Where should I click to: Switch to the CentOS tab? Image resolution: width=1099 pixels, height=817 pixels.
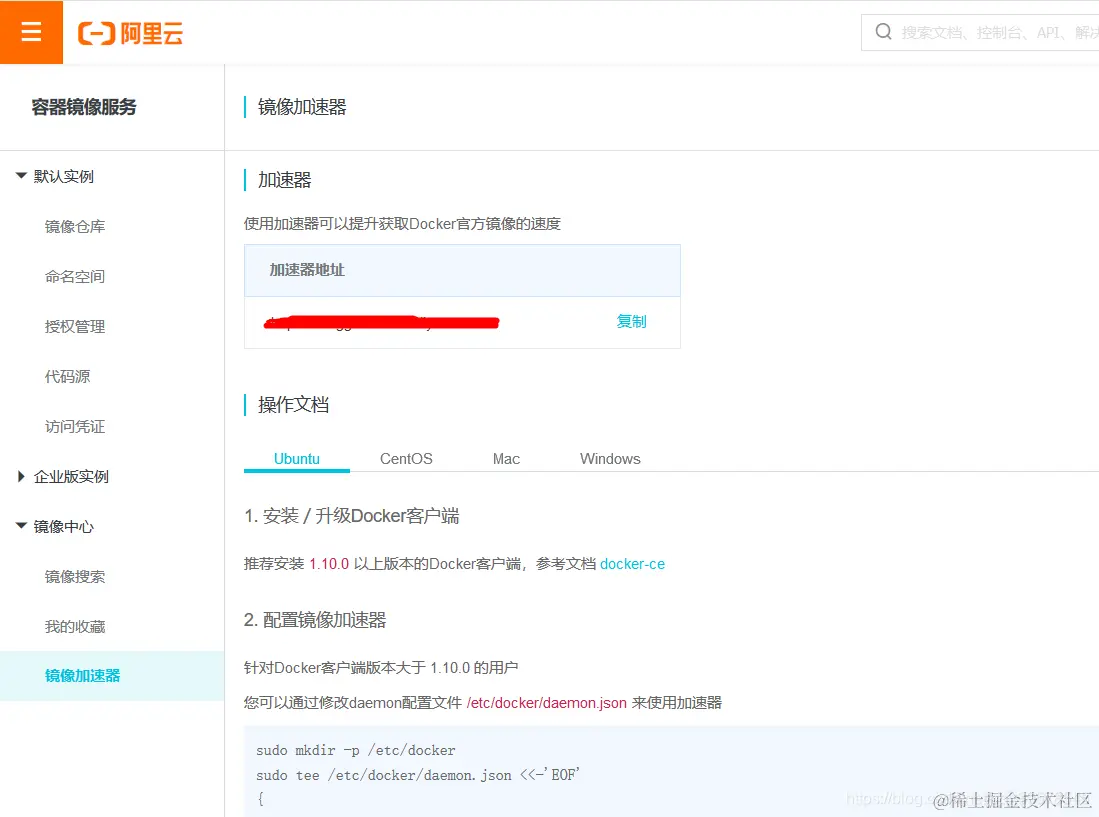pyautogui.click(x=406, y=459)
